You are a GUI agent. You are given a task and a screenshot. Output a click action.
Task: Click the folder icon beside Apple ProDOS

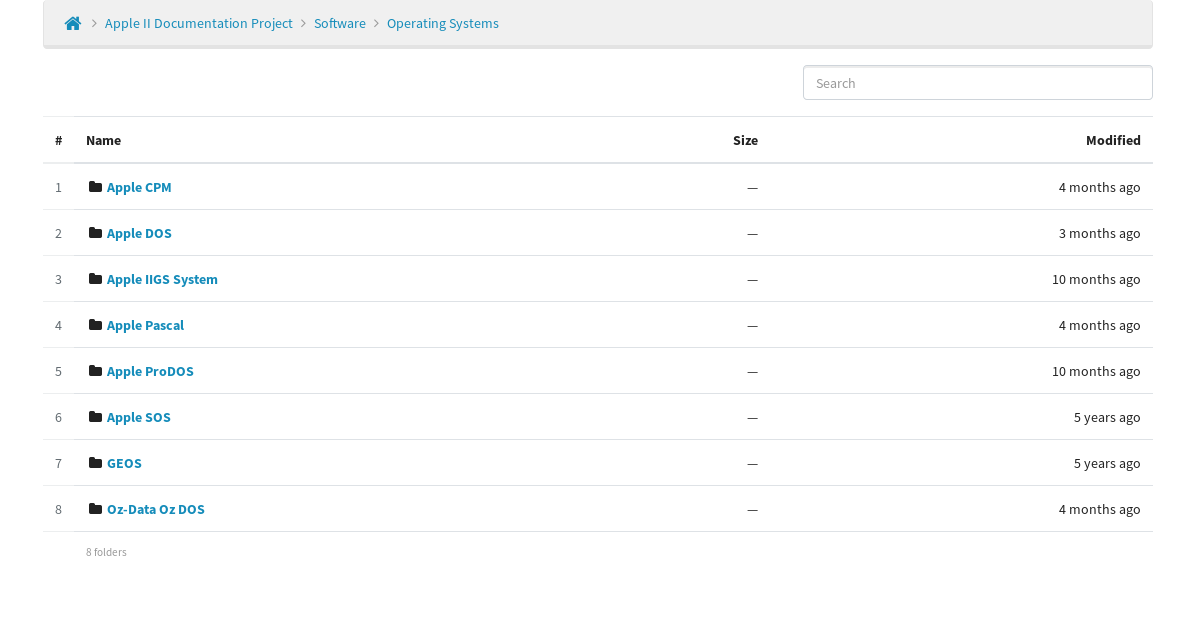[x=95, y=371]
